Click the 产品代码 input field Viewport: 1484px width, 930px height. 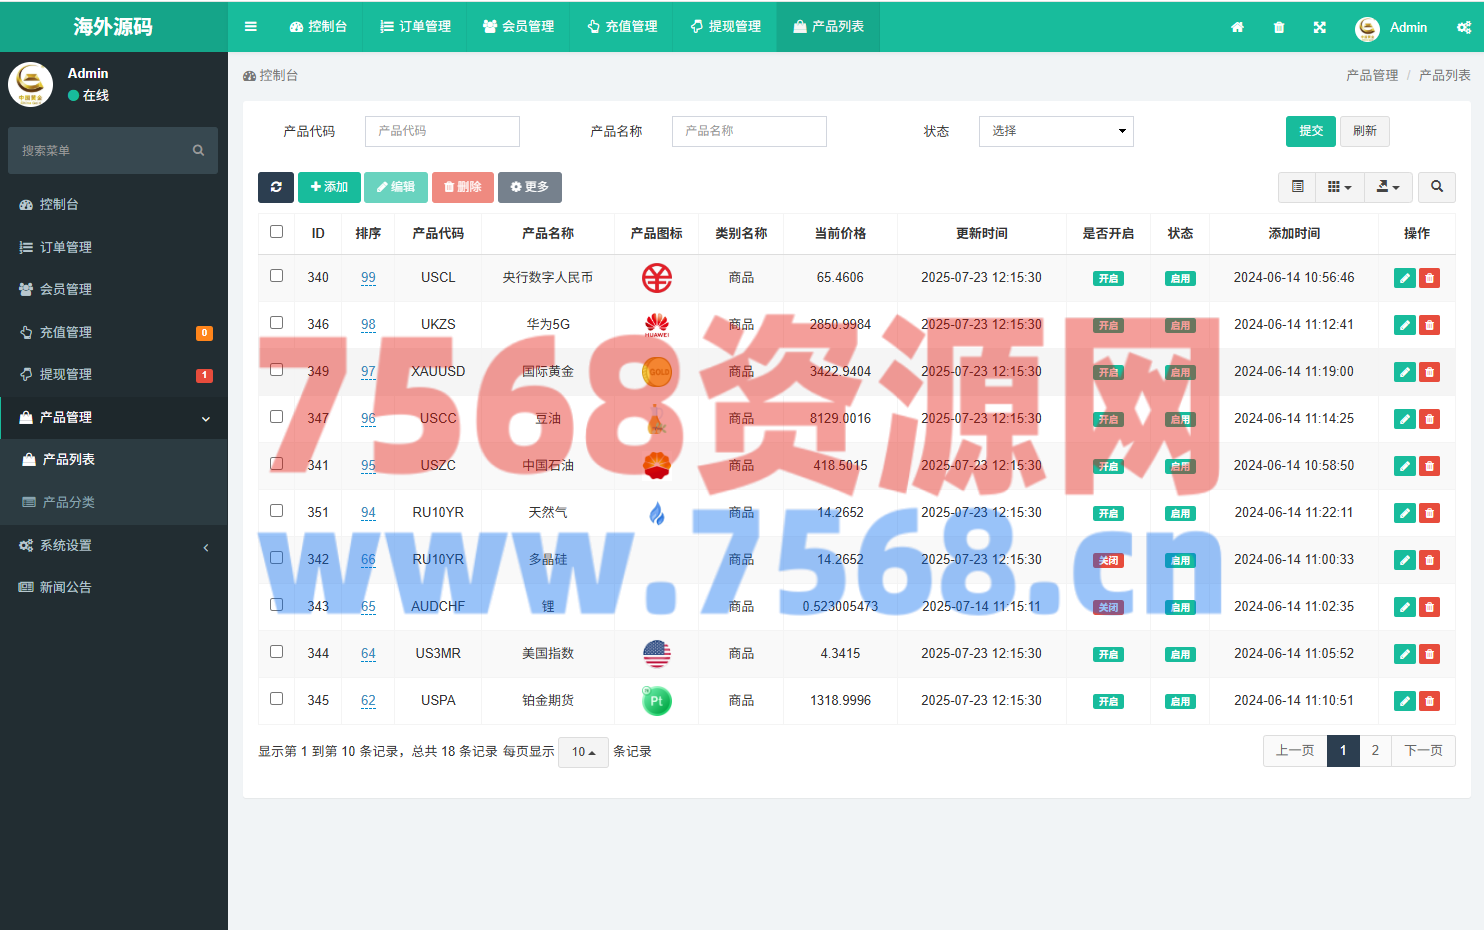coord(442,131)
